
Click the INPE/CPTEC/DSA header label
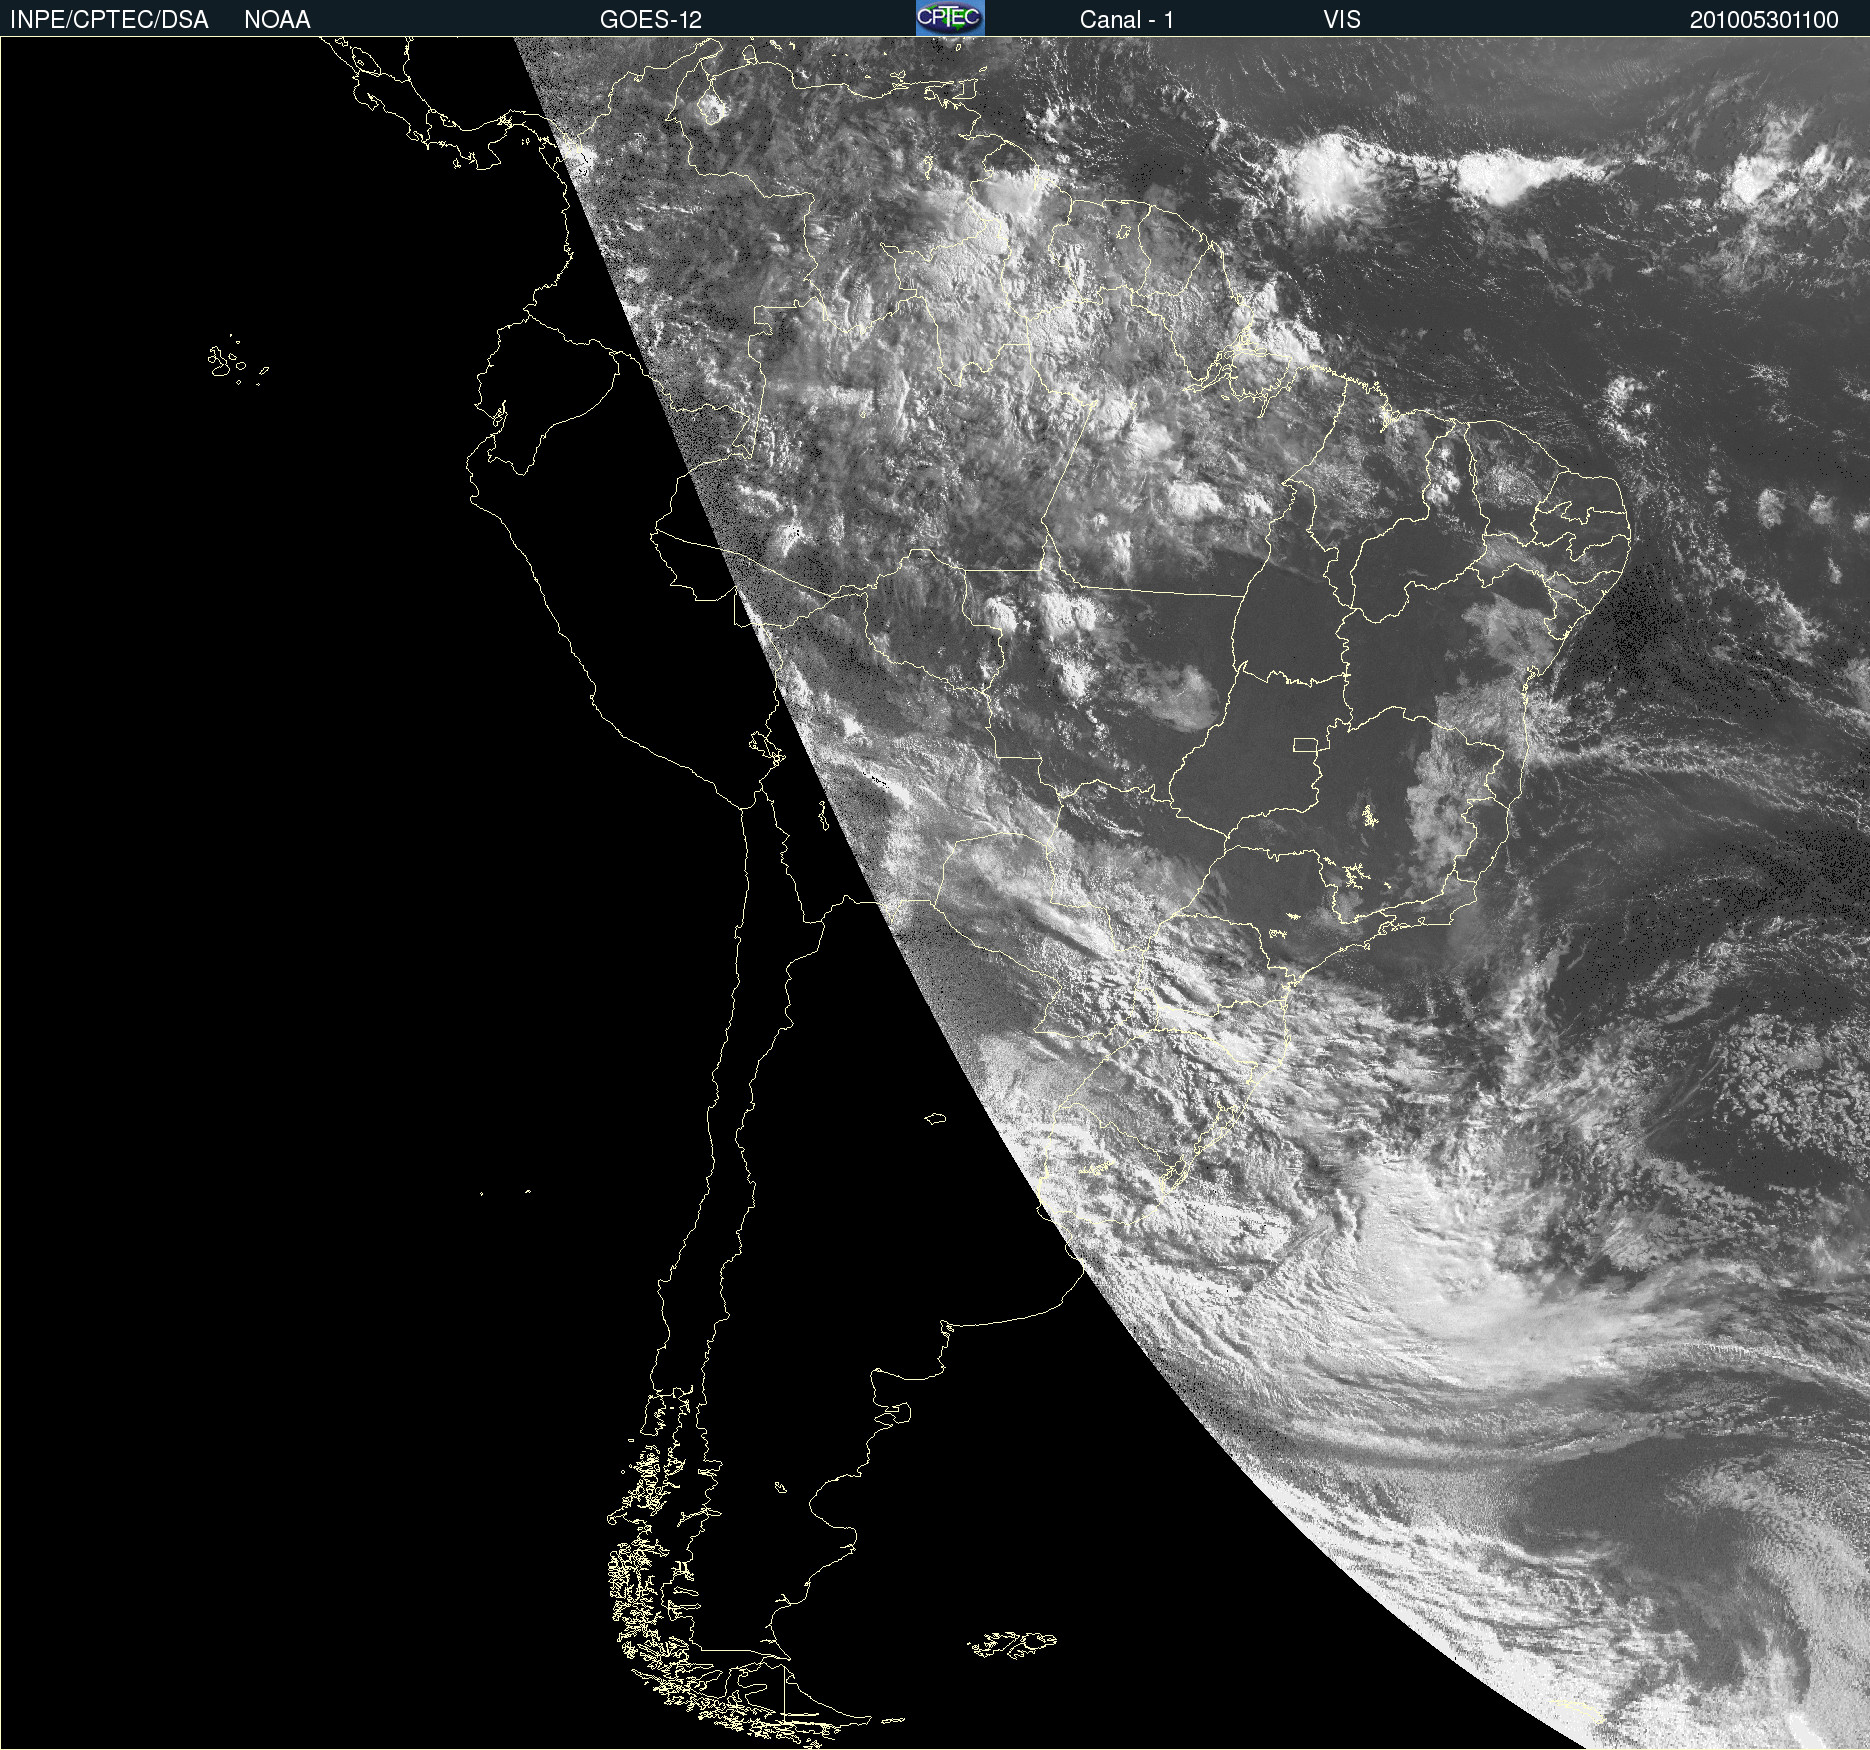click(x=109, y=20)
